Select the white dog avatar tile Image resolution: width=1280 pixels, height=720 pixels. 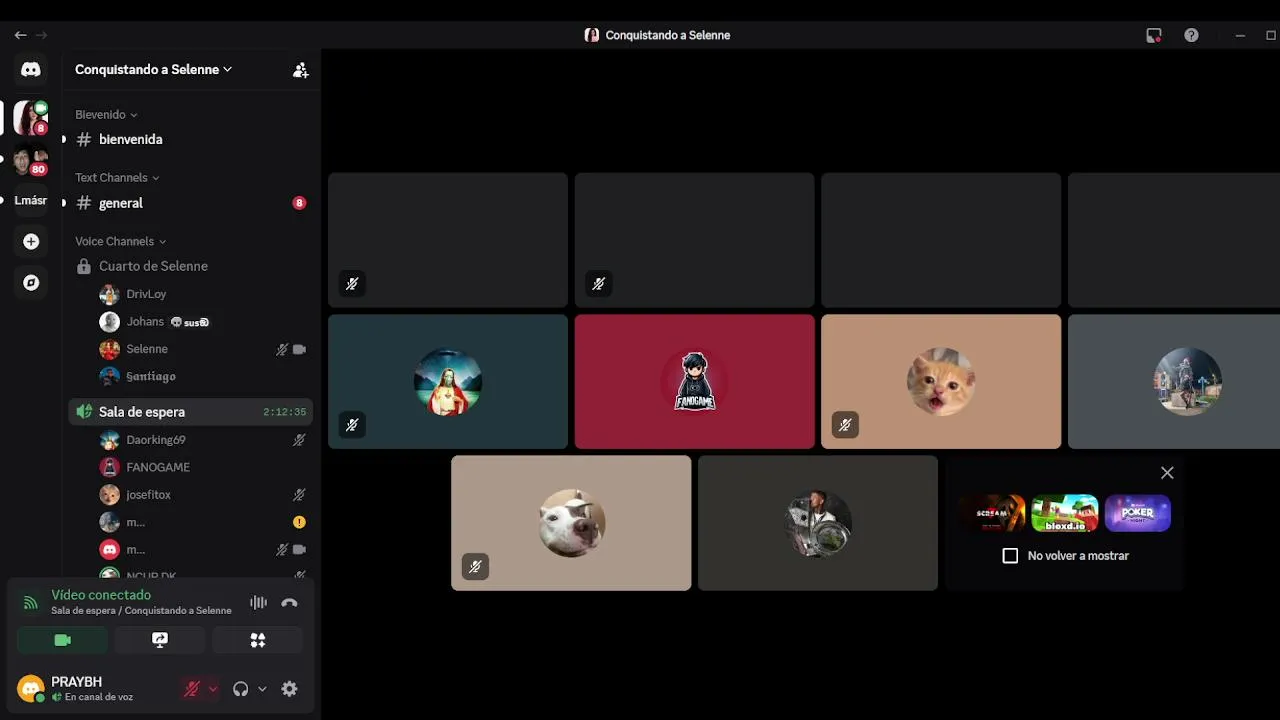[x=571, y=523]
